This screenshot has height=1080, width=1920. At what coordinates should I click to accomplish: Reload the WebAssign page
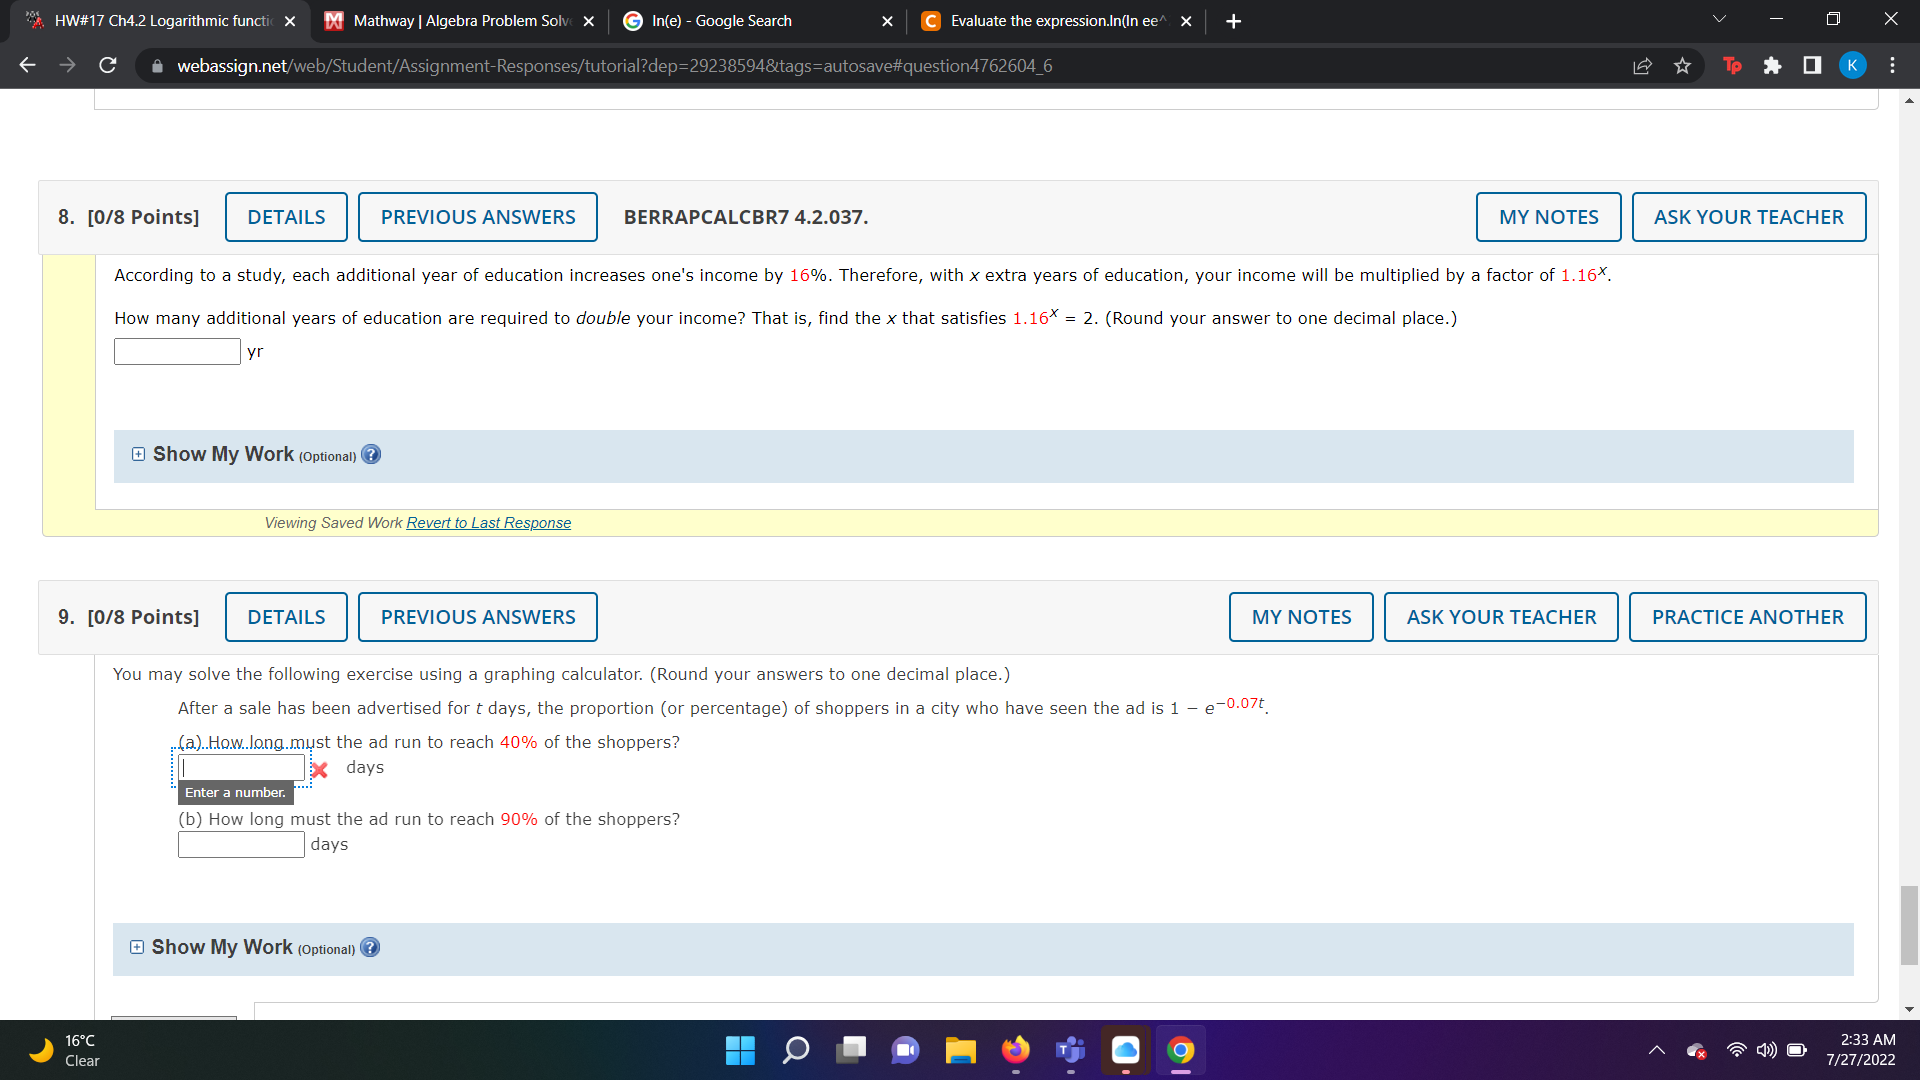click(108, 66)
